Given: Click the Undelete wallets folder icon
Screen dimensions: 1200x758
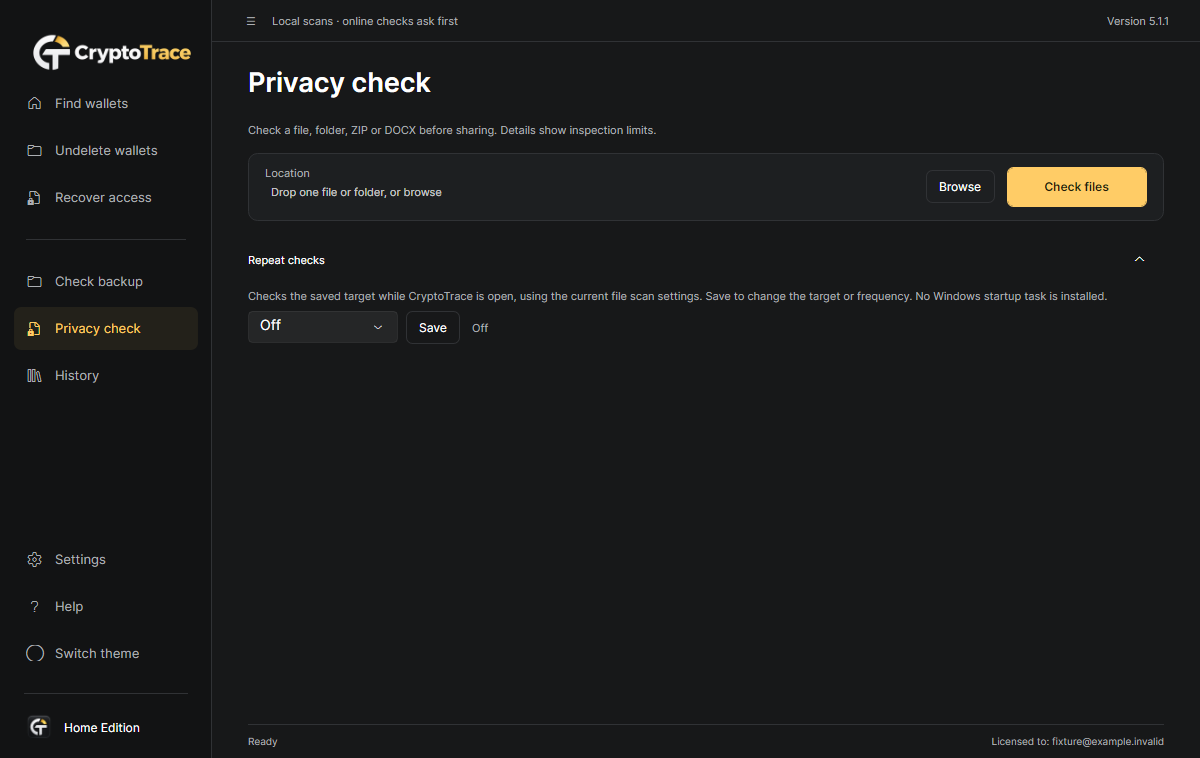Looking at the screenshot, I should point(35,151).
